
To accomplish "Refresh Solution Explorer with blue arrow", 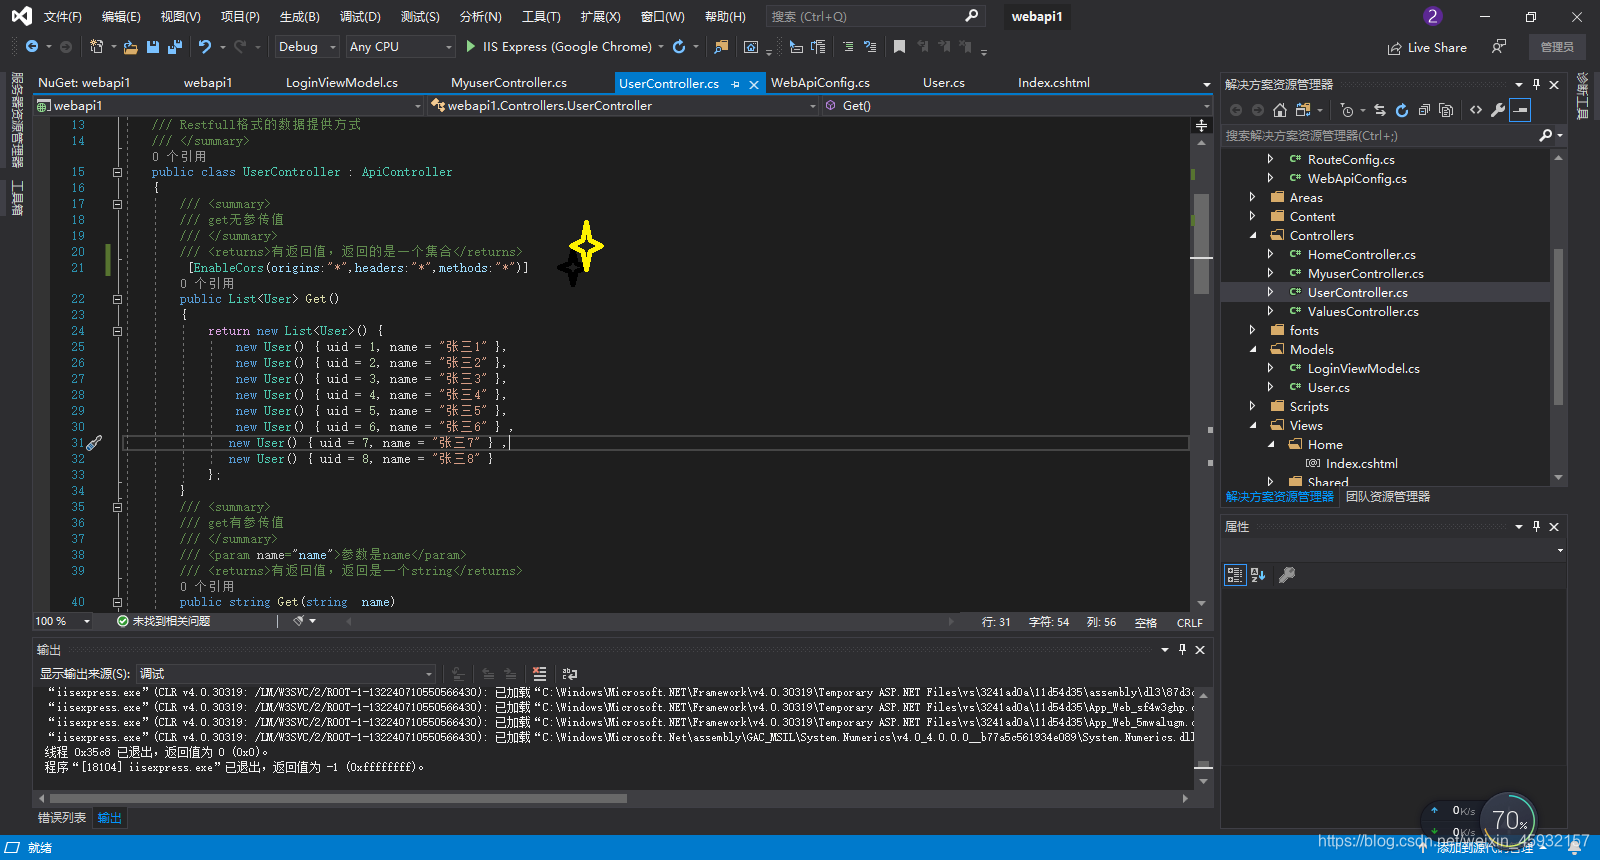I will tap(1402, 110).
